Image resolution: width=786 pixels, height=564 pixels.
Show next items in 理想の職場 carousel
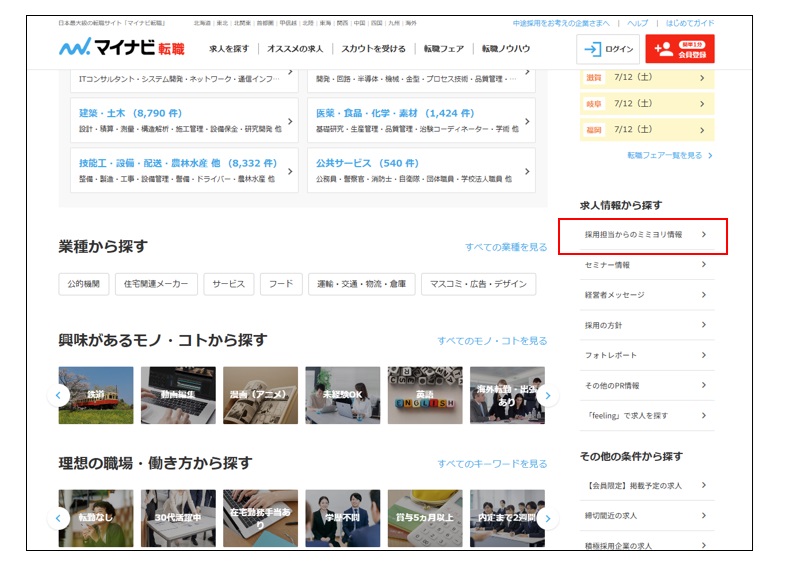tap(547, 518)
